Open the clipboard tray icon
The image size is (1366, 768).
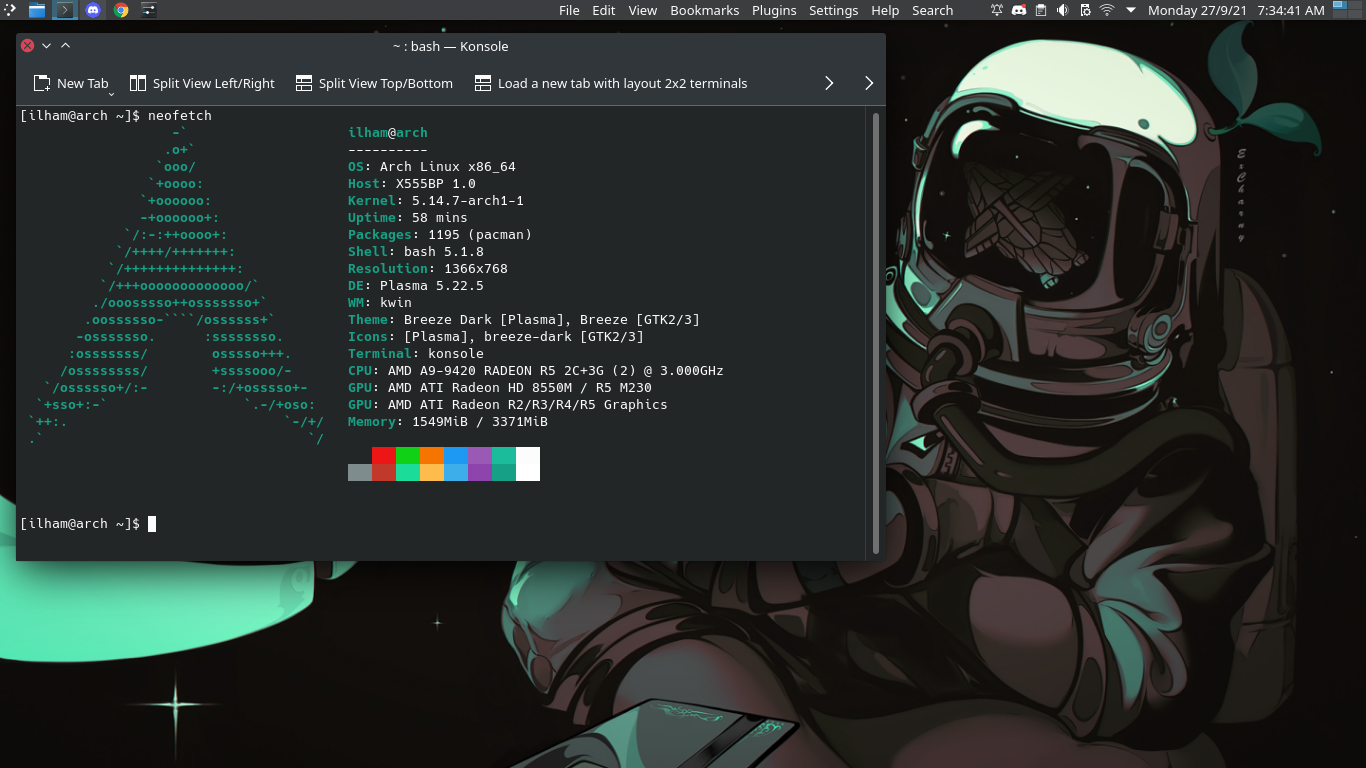coord(1041,10)
